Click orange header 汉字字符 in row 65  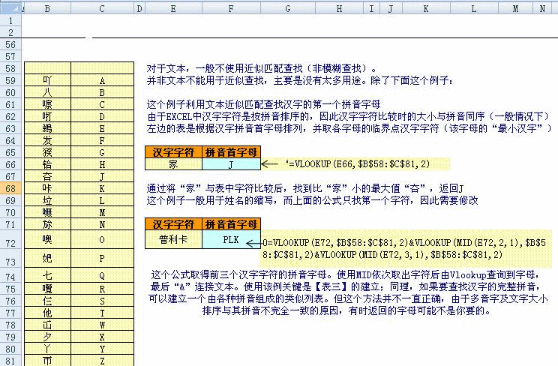[x=174, y=152]
